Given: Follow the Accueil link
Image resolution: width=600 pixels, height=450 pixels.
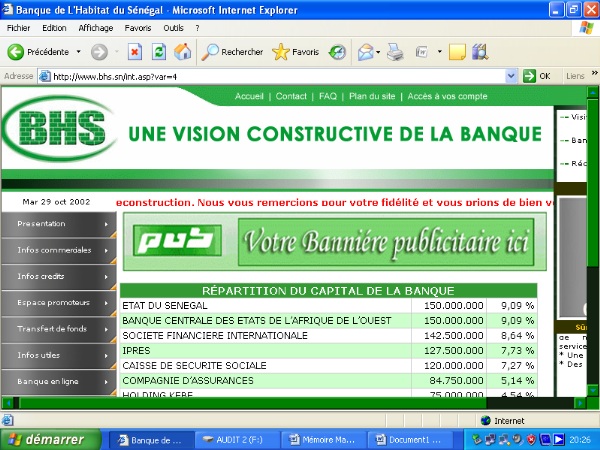Looking at the screenshot, I should click(249, 96).
